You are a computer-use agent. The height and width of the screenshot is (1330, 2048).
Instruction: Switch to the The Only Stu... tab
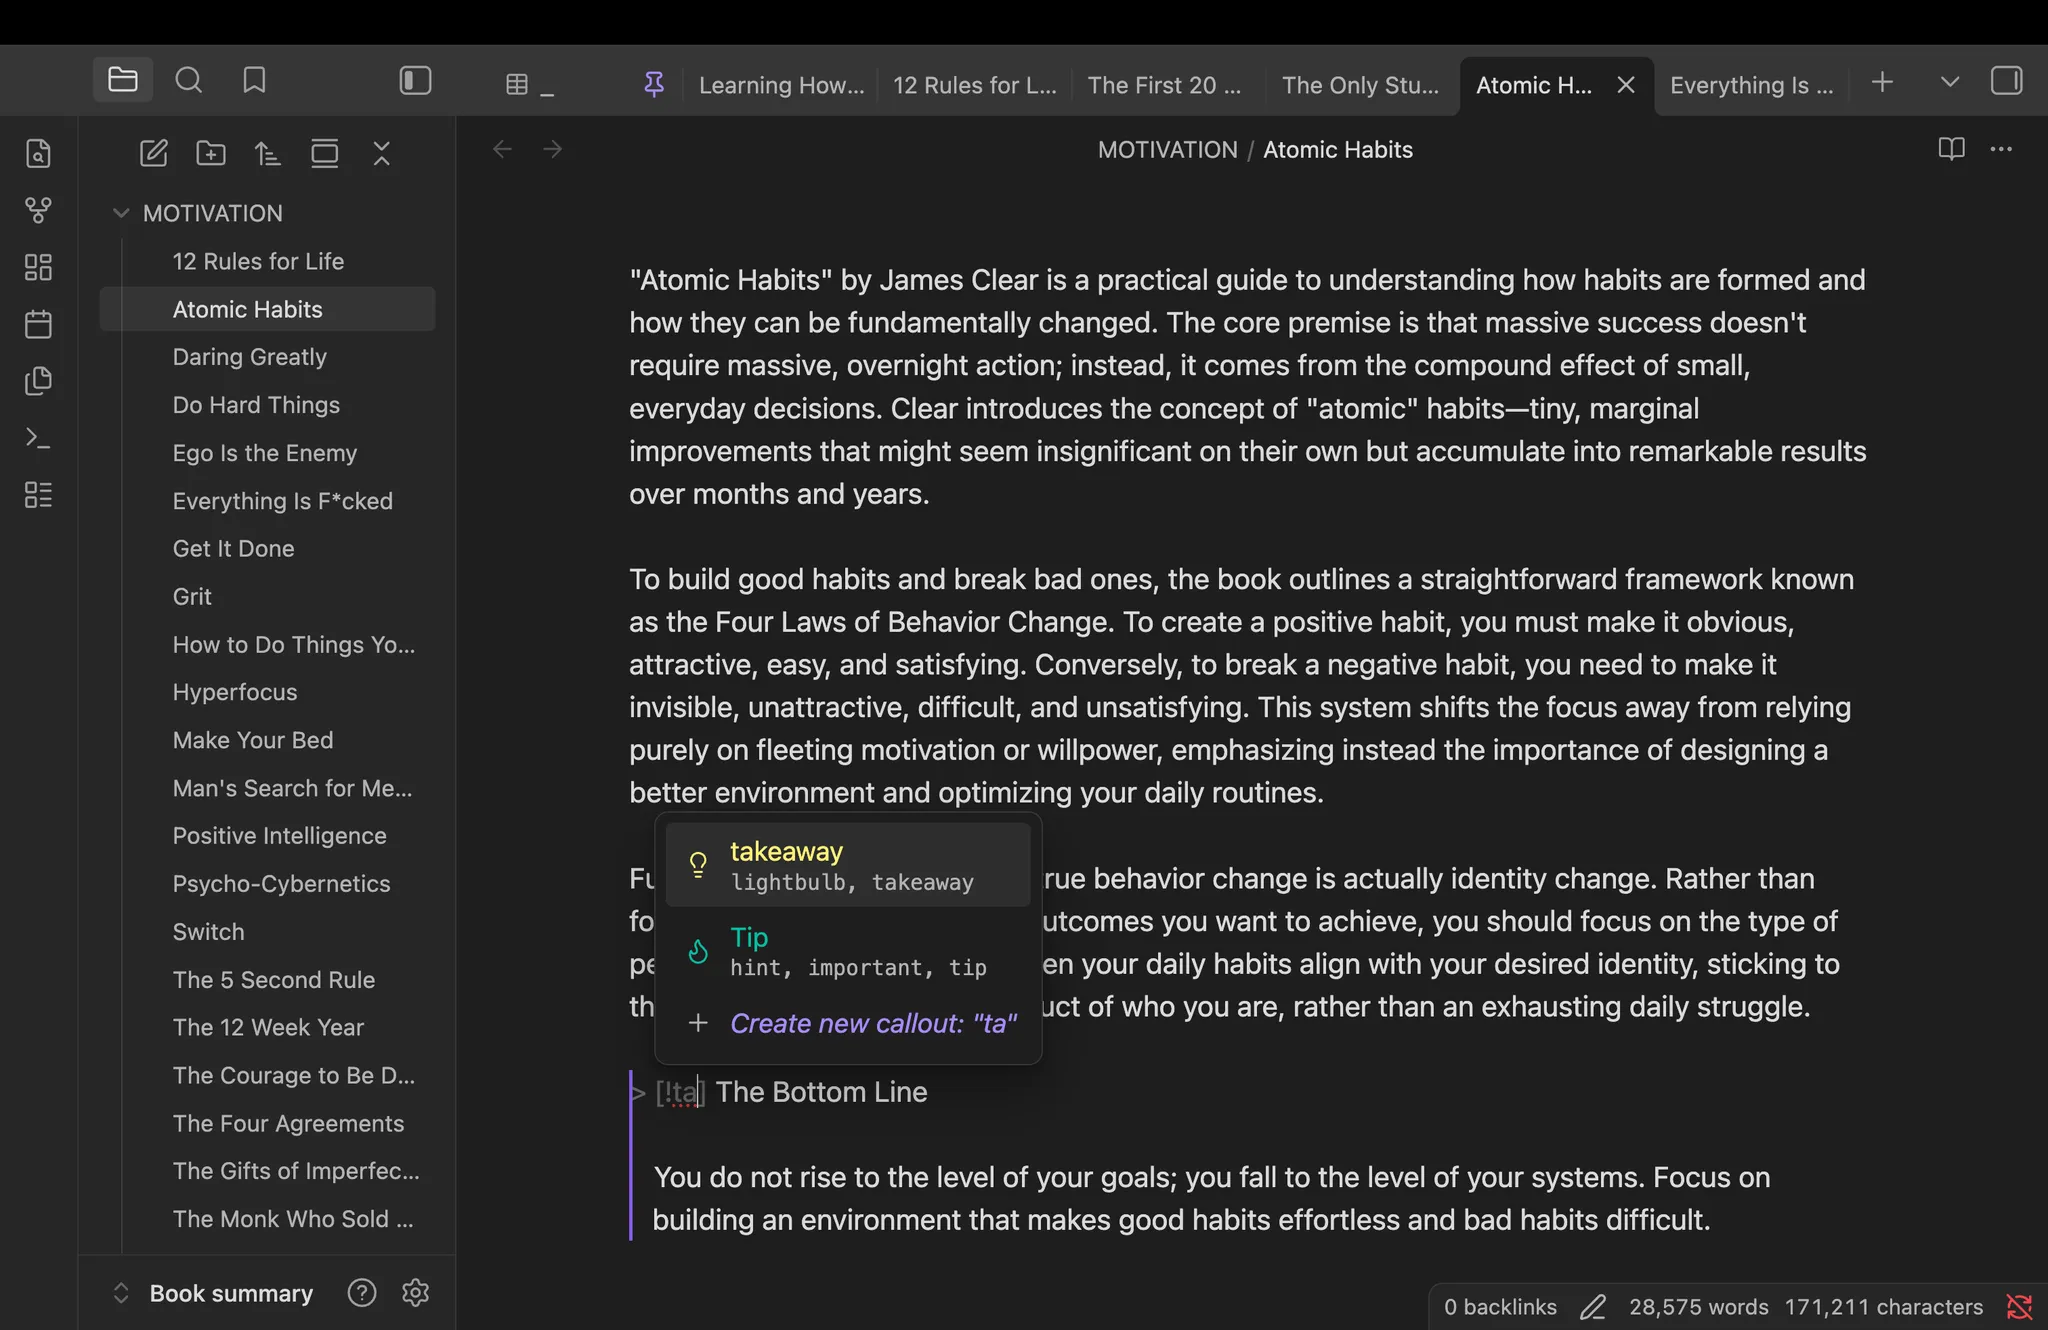click(x=1360, y=85)
